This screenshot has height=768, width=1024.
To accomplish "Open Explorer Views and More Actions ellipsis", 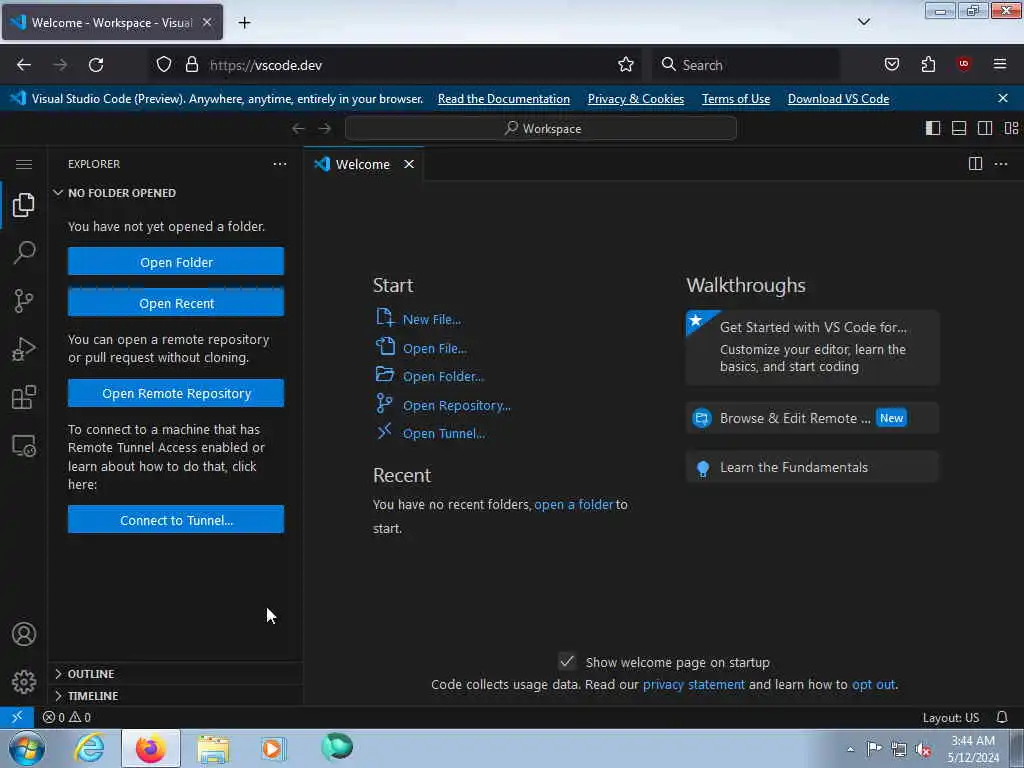I will 280,164.
